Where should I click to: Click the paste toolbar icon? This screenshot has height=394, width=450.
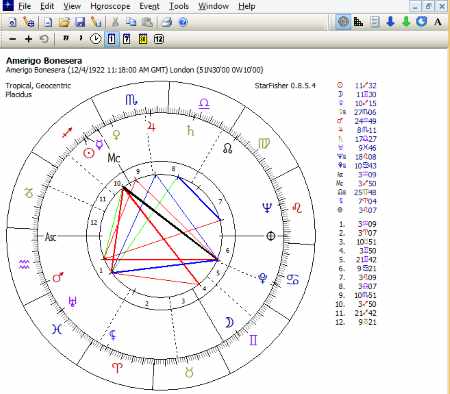[x=147, y=22]
